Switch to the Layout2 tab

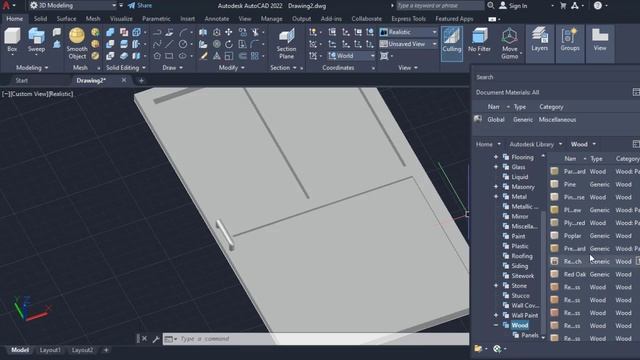pyautogui.click(x=82, y=350)
